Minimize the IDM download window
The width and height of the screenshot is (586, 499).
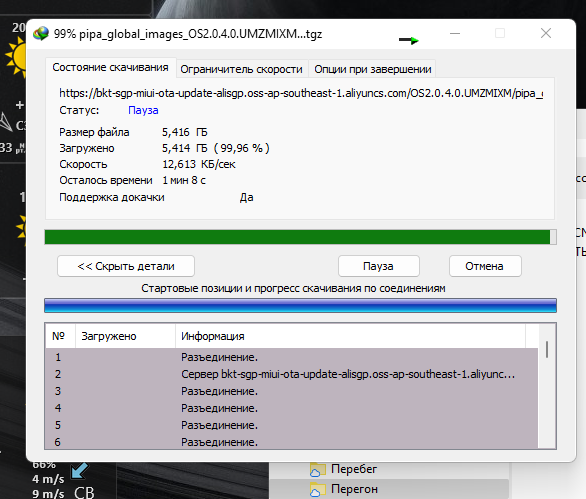click(455, 33)
